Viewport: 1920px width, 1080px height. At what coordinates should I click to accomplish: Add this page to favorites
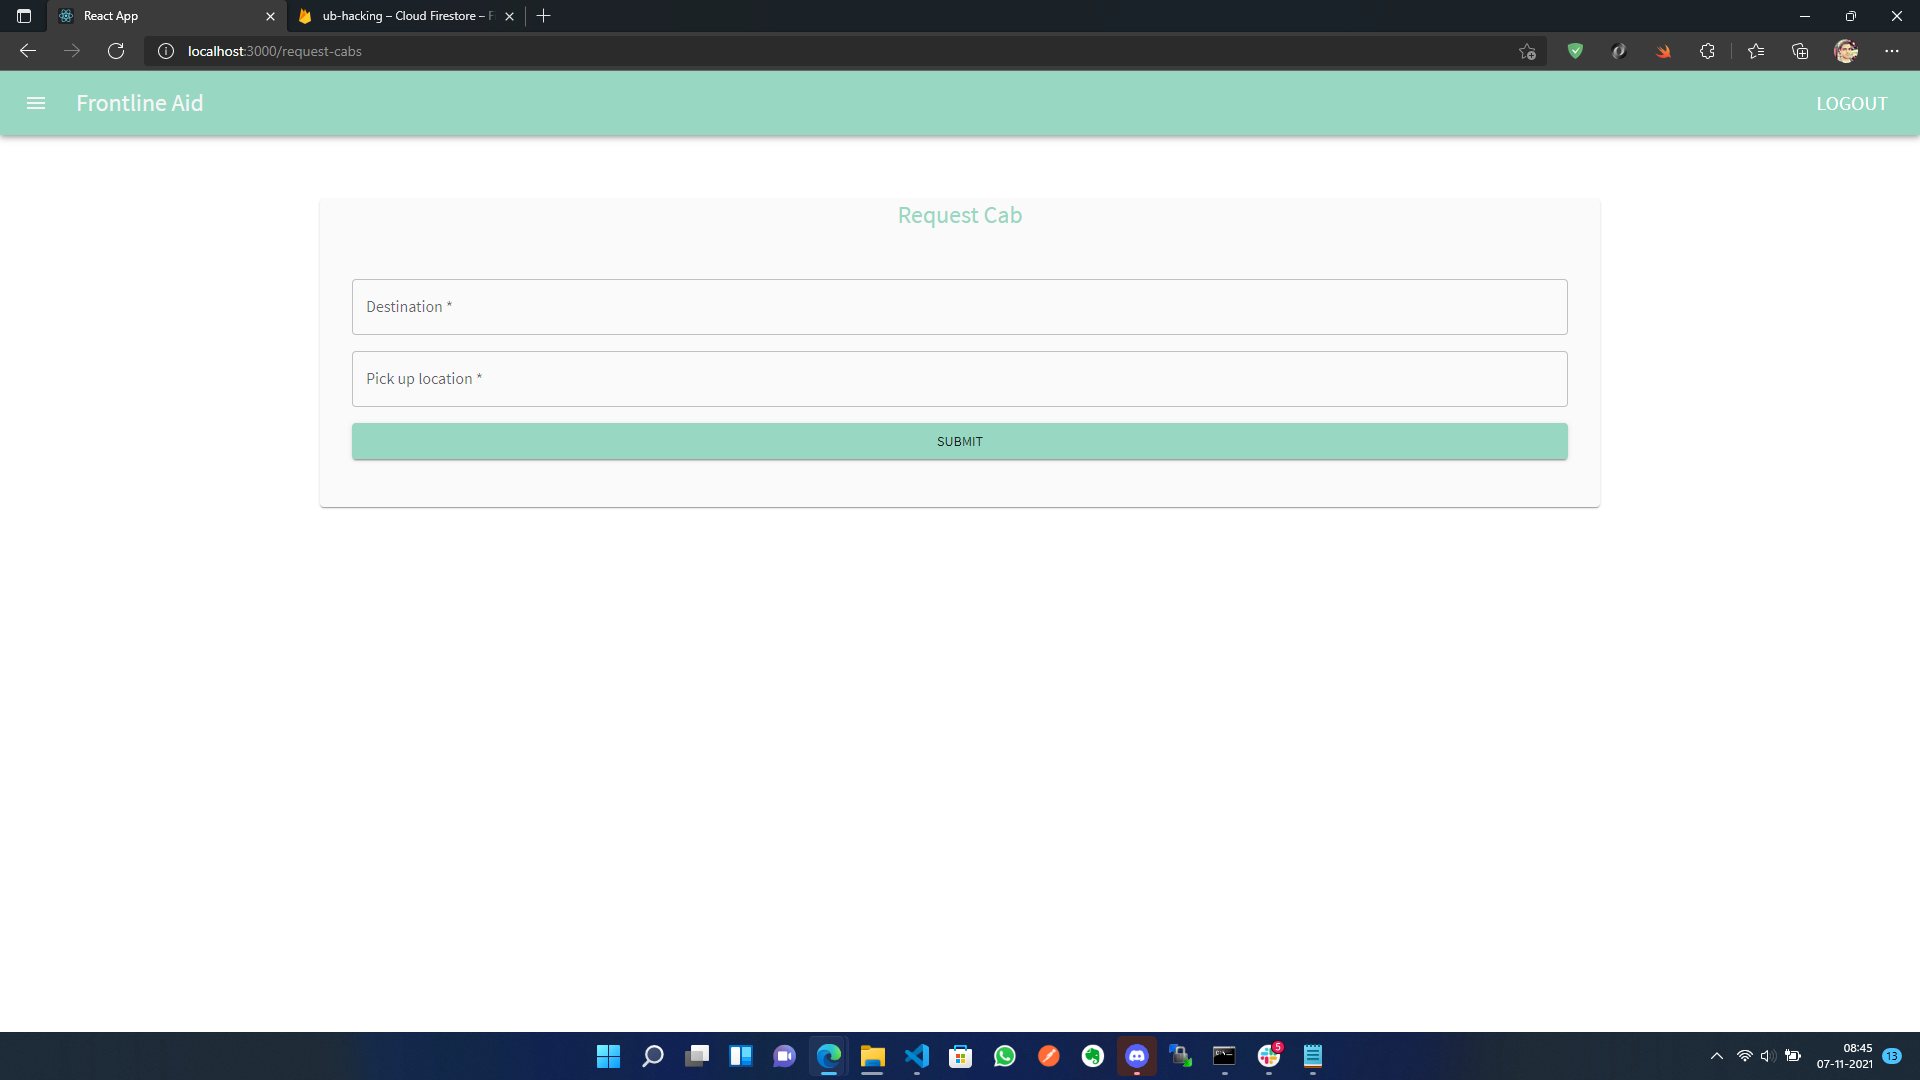click(x=1527, y=51)
